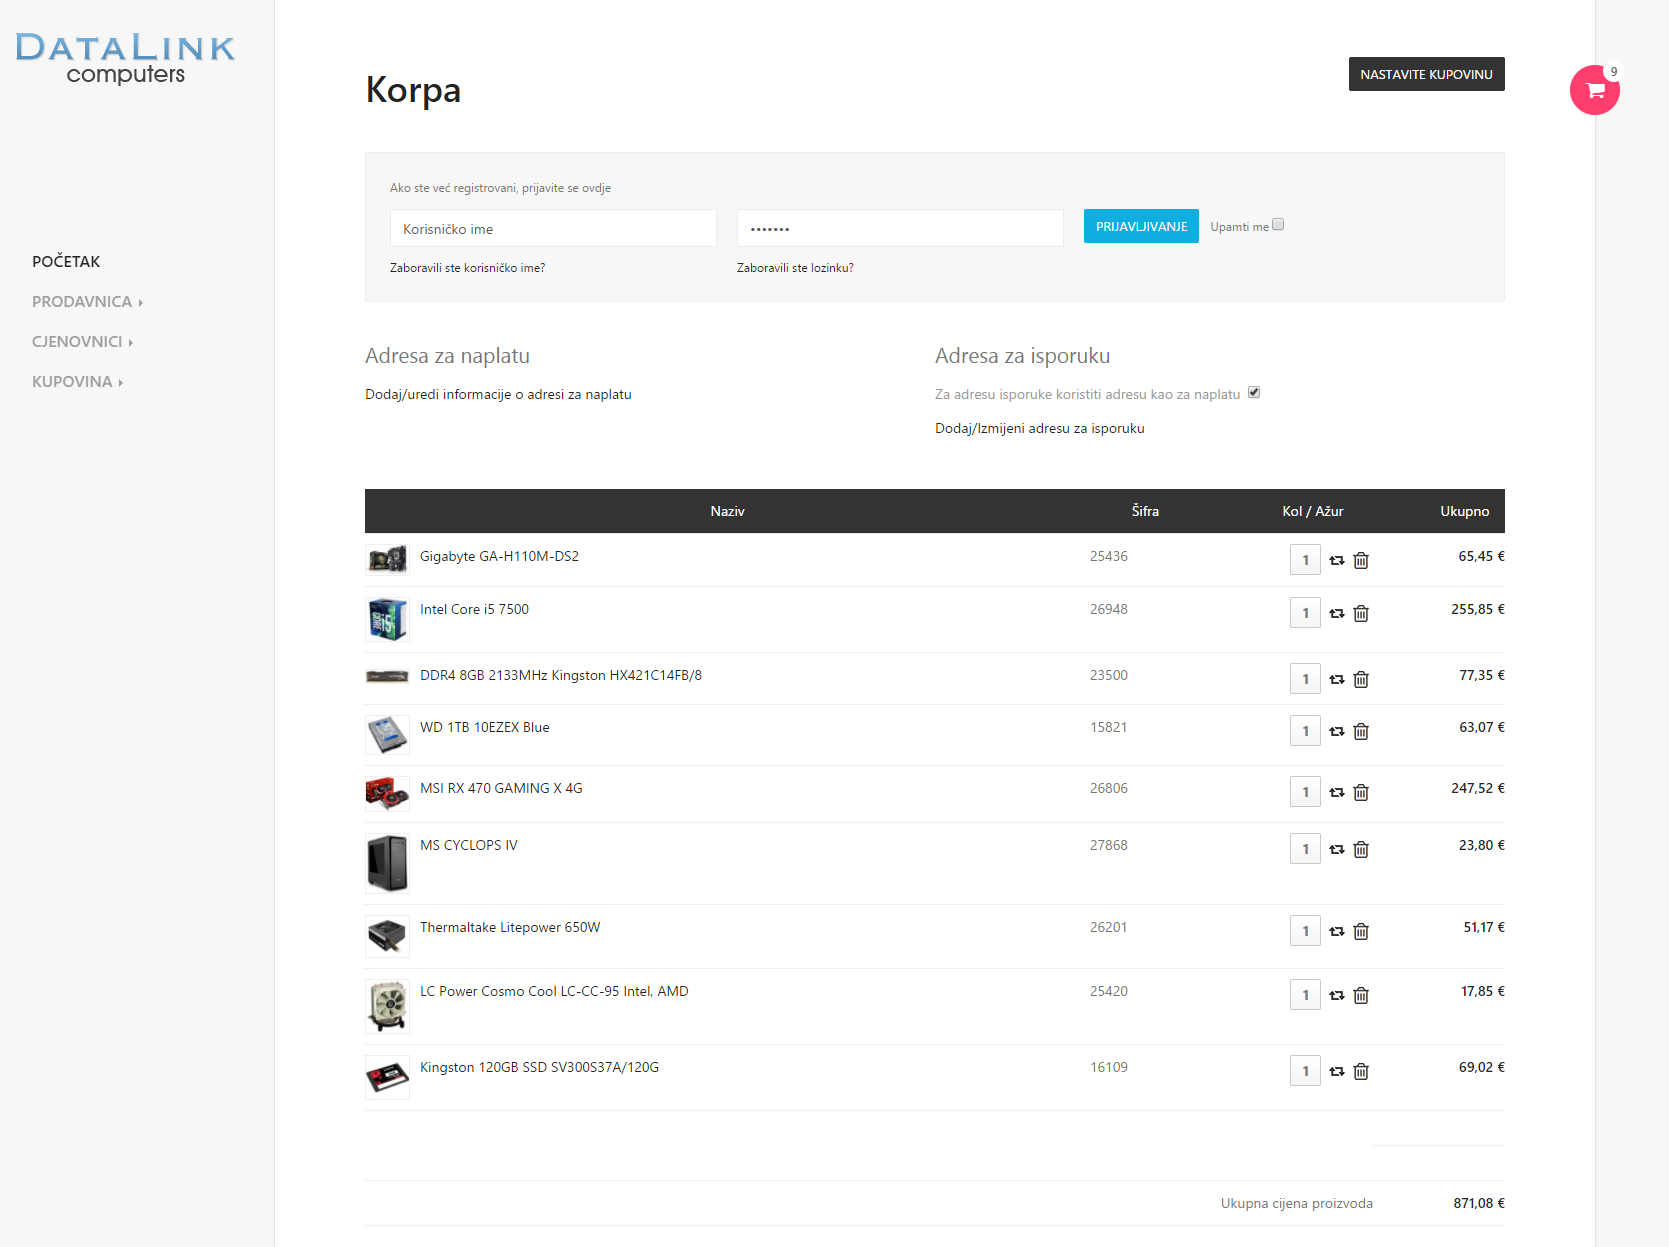Click the PRIJAVLJIVANJE login button
Screen dimensions: 1669x1247
click(1141, 226)
